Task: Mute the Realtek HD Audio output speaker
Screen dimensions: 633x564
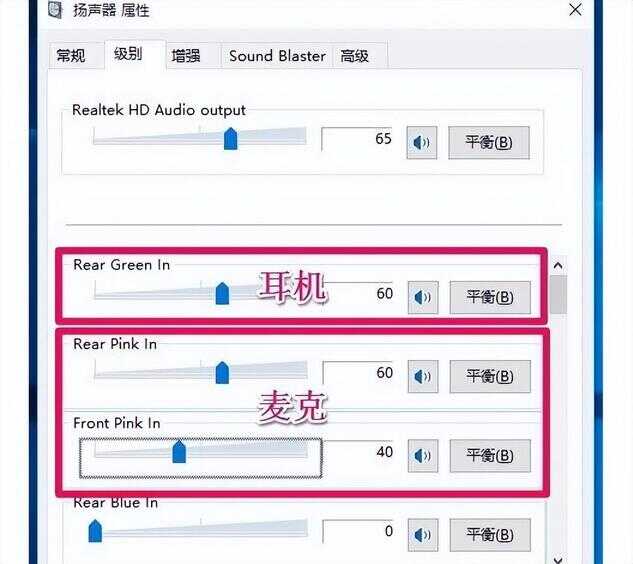Action: click(421, 143)
